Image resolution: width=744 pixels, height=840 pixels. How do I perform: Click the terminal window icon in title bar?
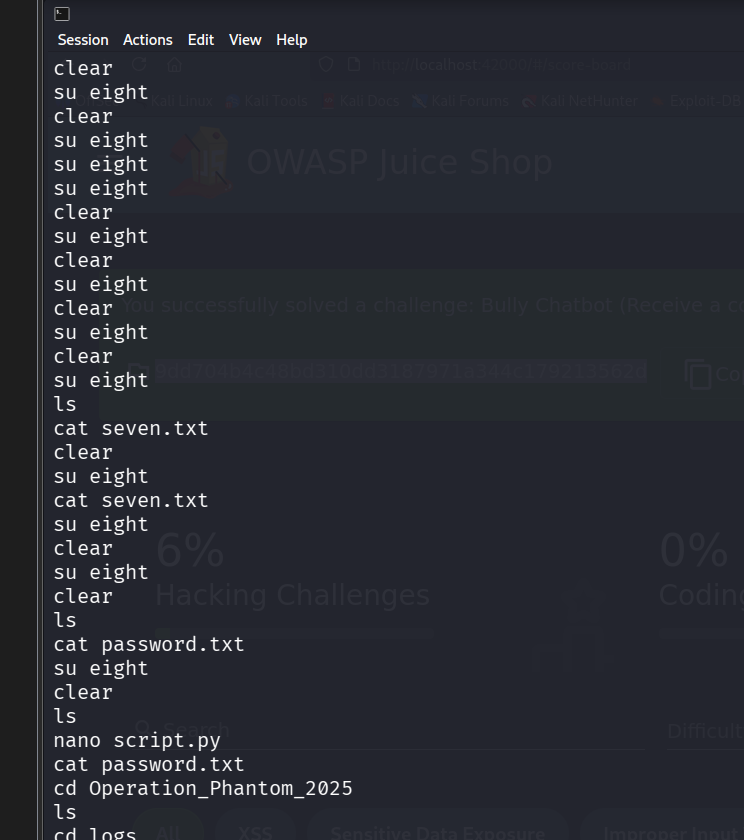point(62,14)
